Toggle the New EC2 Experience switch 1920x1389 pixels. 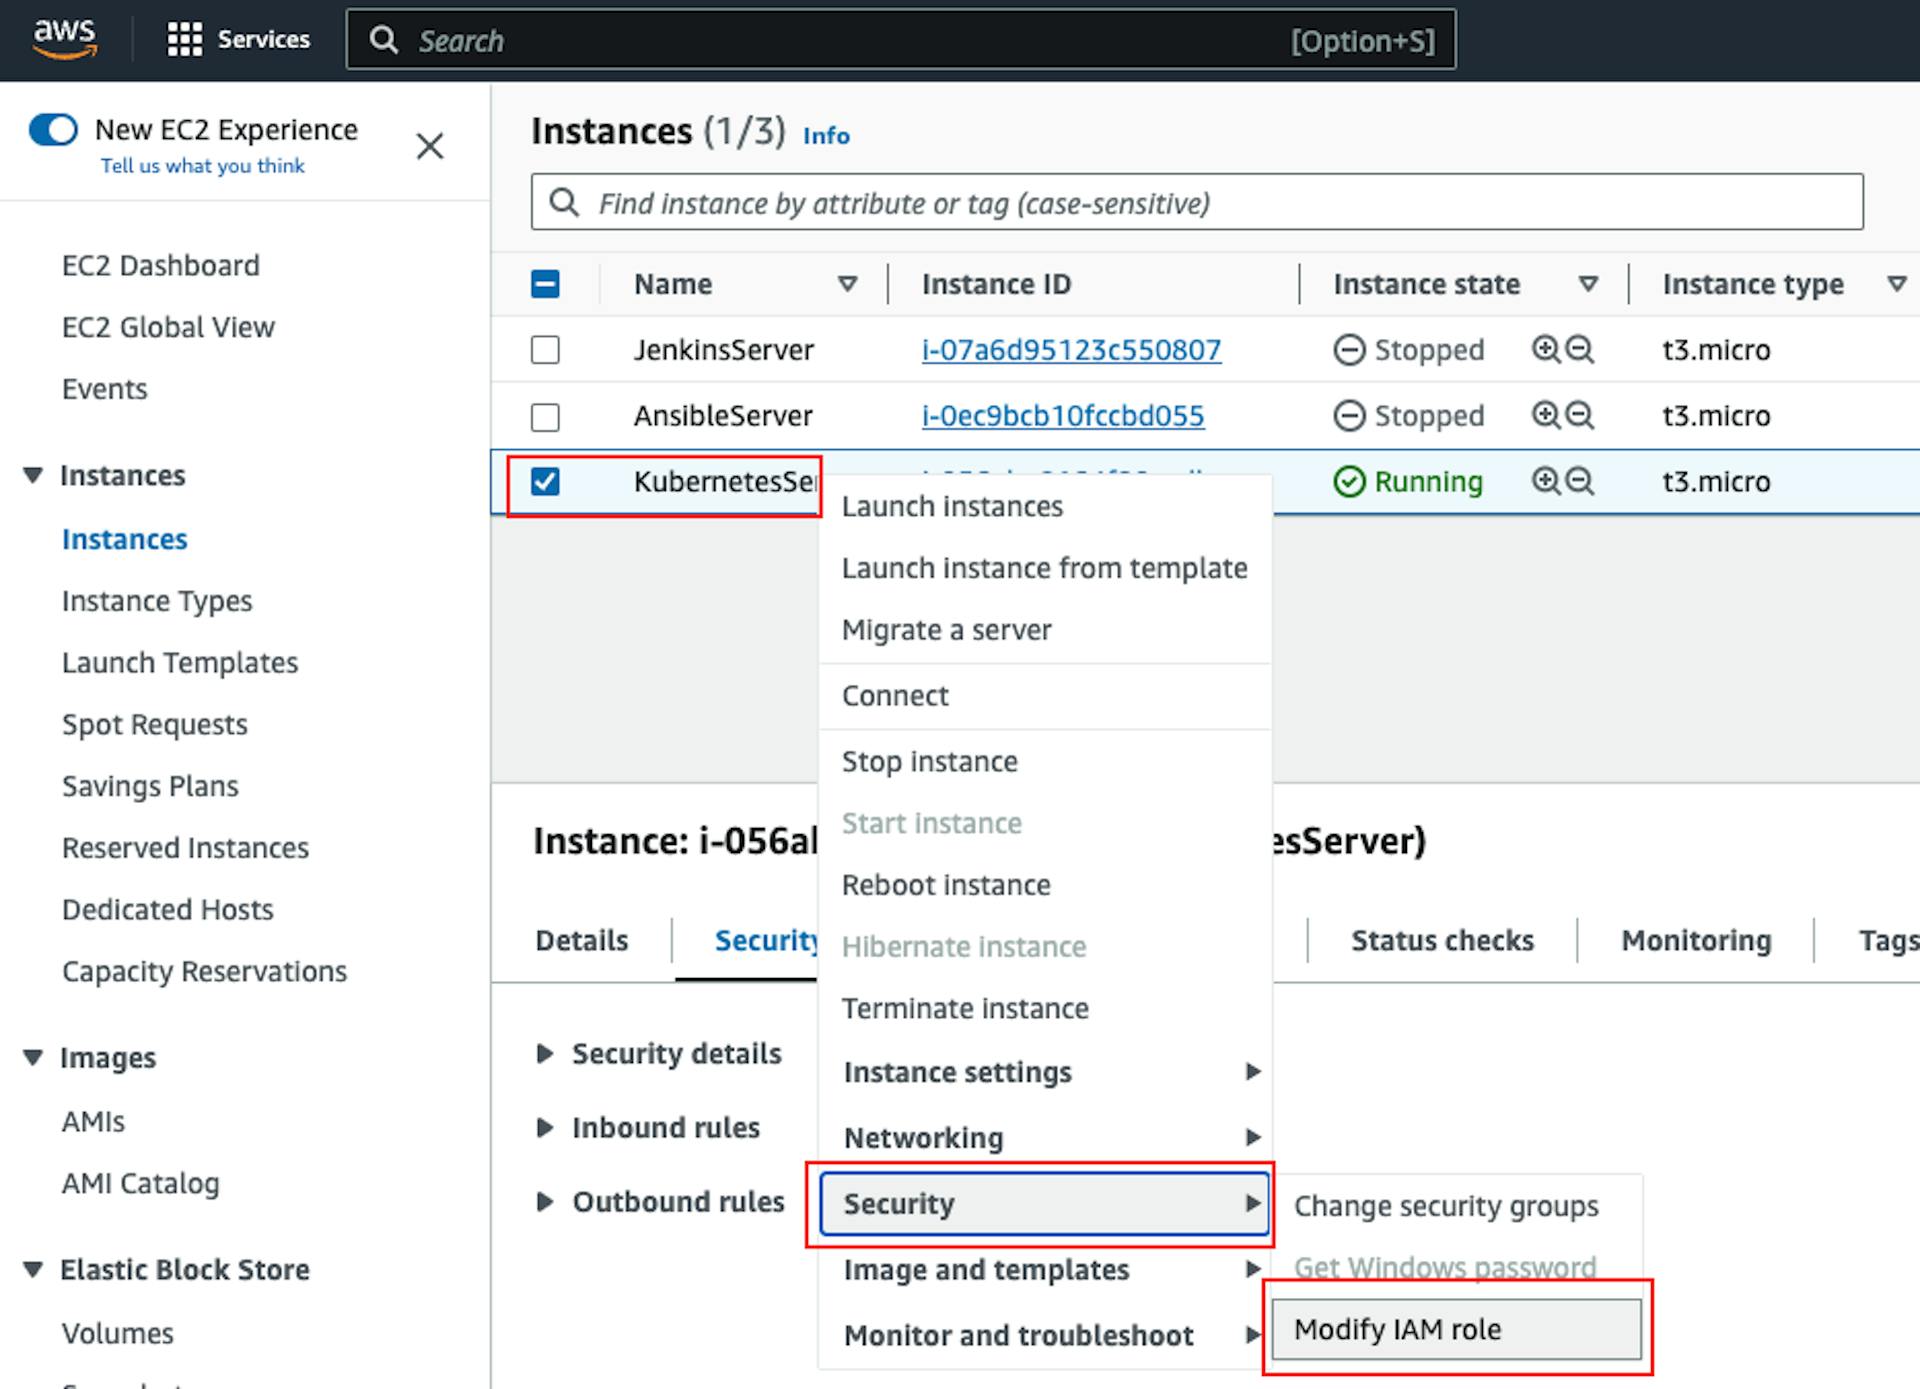click(53, 130)
